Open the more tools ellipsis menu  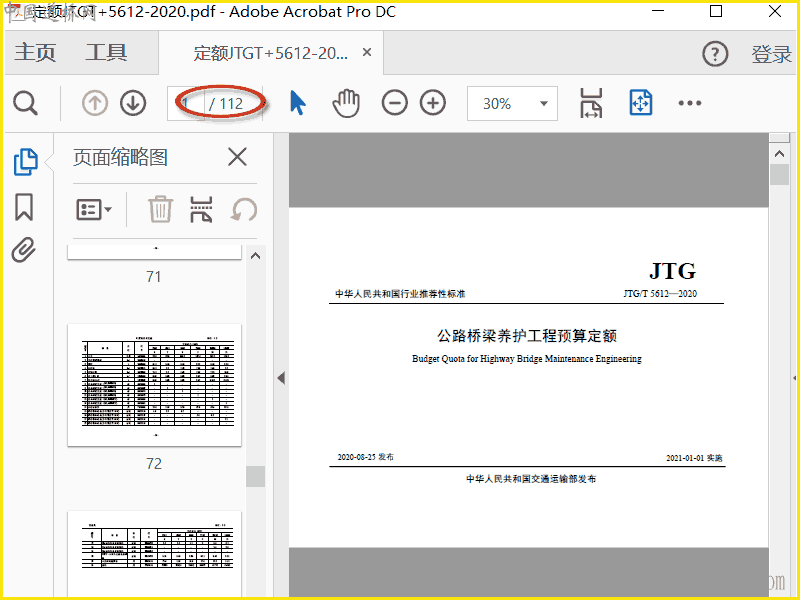point(690,103)
